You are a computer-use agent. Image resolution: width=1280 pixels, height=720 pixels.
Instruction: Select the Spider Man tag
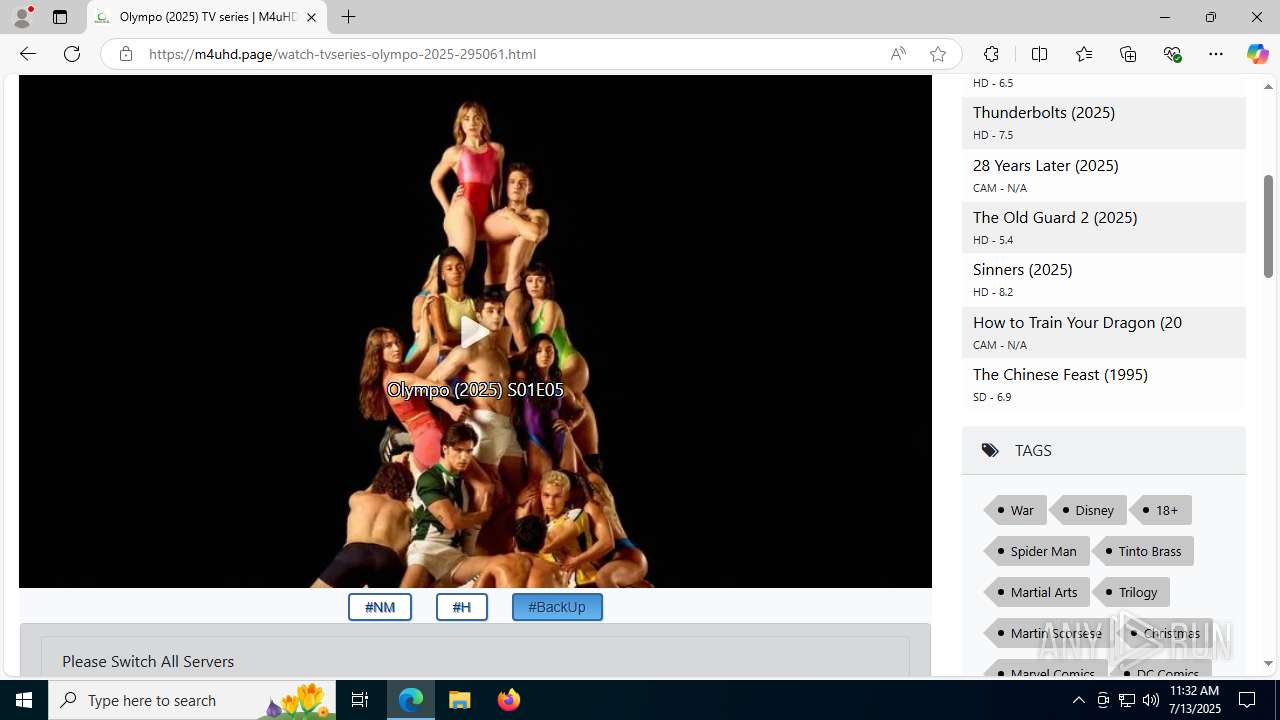(x=1037, y=551)
